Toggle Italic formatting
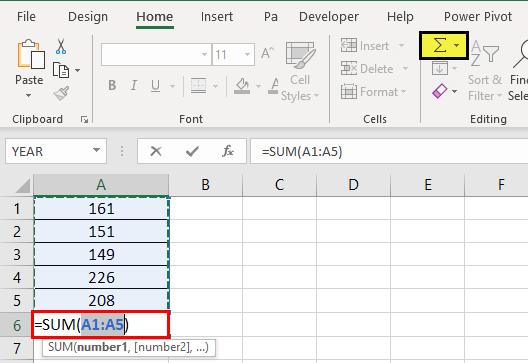The image size is (528, 363). [x=134, y=86]
